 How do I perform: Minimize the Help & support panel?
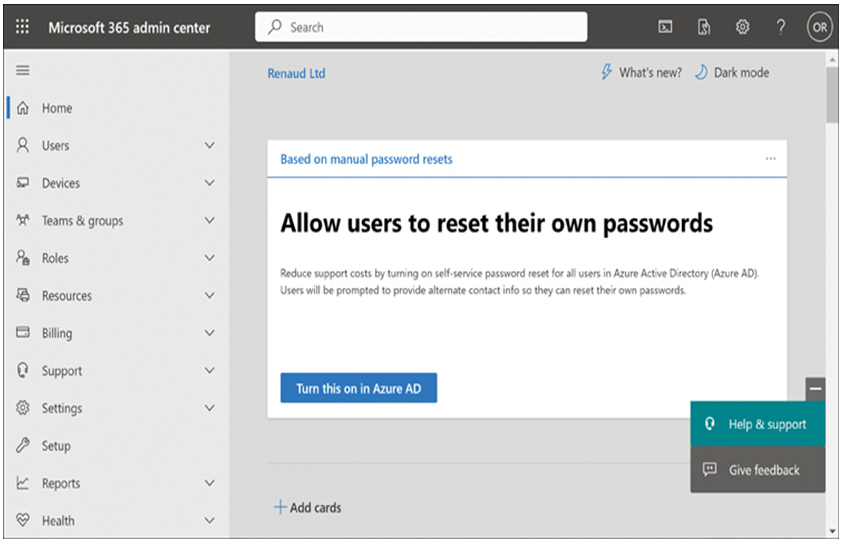[x=815, y=389]
